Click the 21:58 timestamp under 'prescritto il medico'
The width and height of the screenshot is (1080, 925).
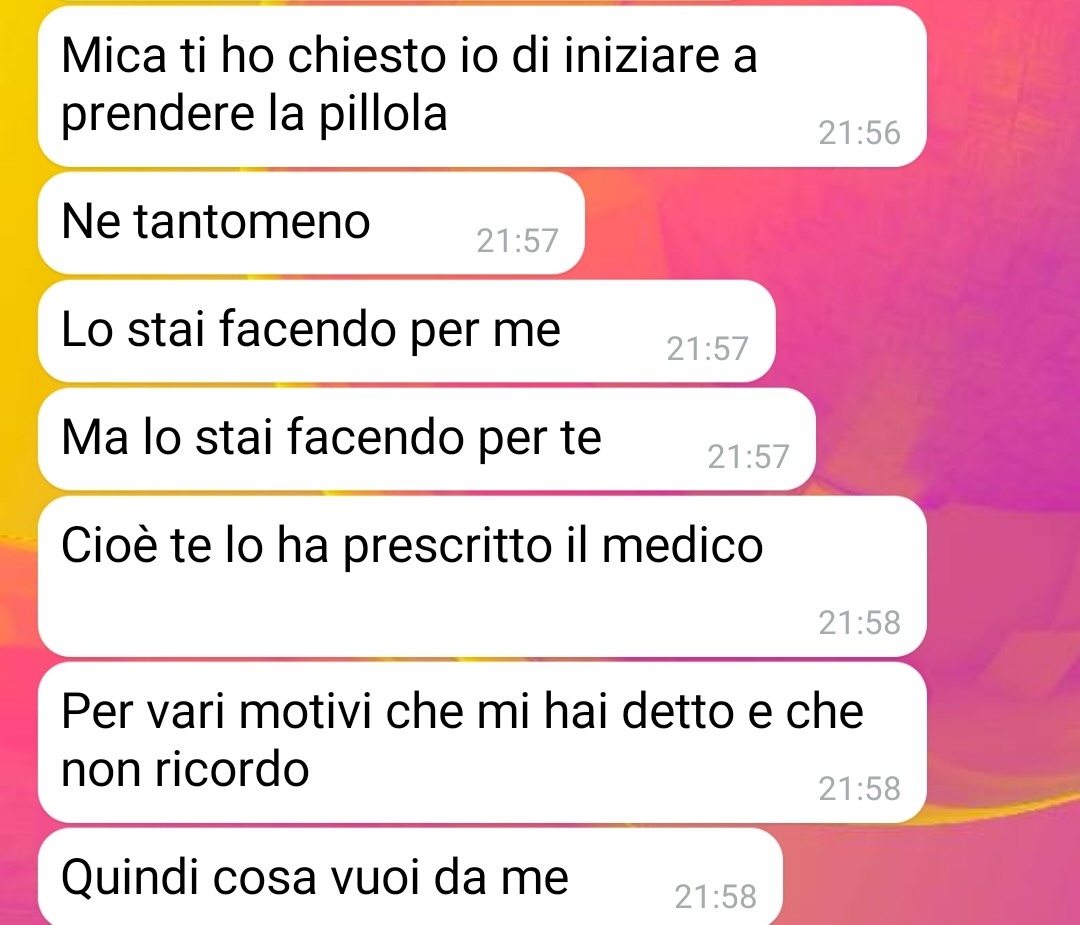[x=859, y=623]
